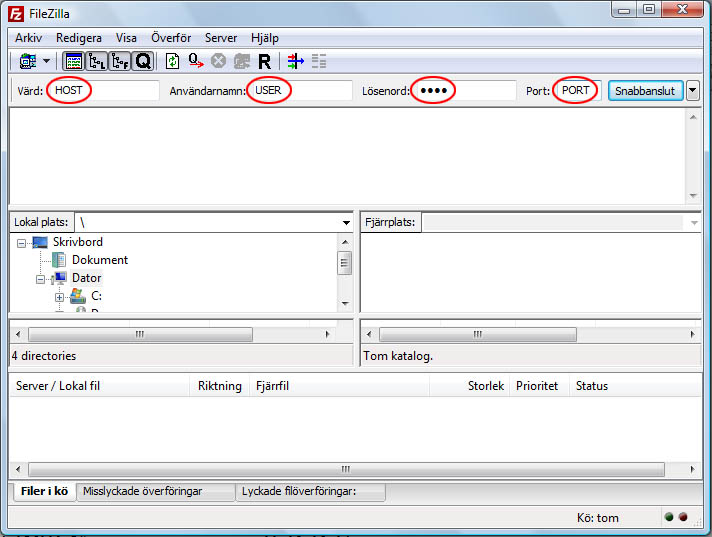Click local tree scroll up arrow
Viewport: 712px width, 537px height.
345,242
